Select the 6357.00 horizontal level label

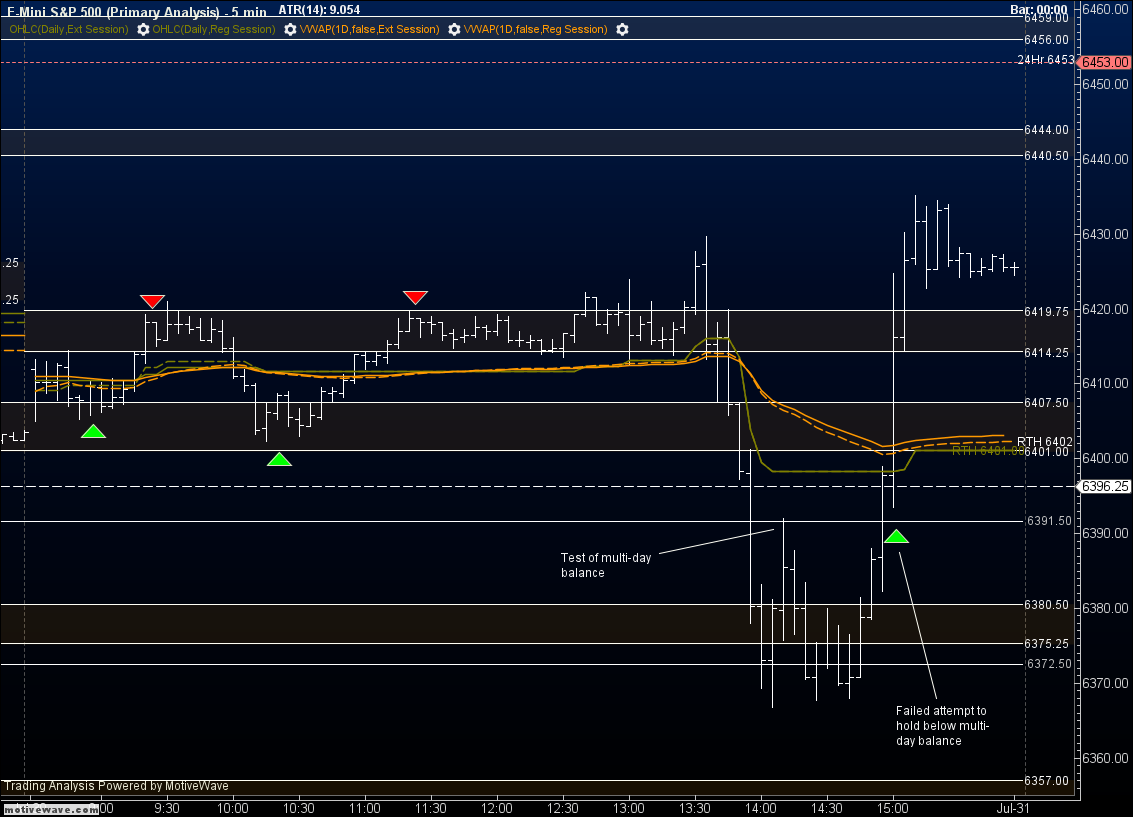1046,781
